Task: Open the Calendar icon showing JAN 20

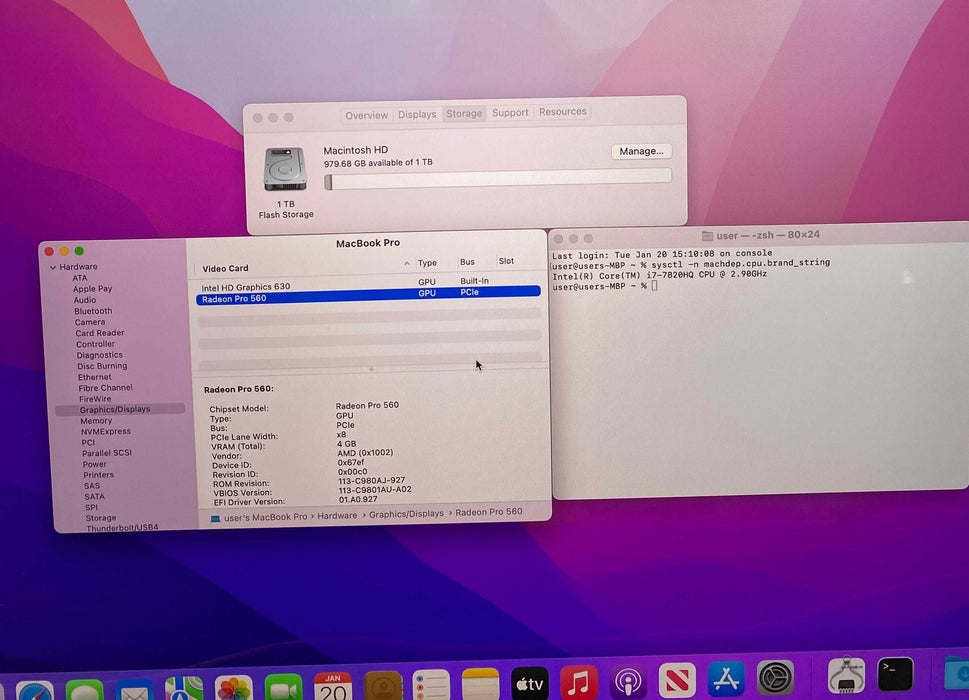Action: 332,686
